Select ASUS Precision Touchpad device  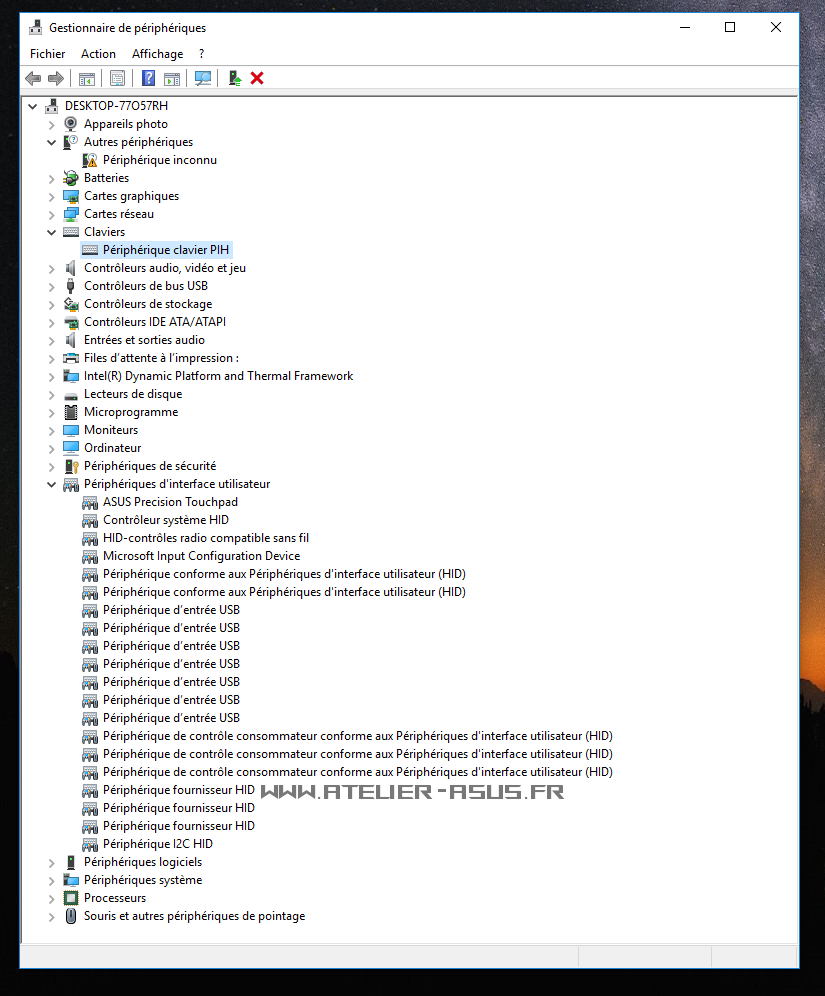170,502
